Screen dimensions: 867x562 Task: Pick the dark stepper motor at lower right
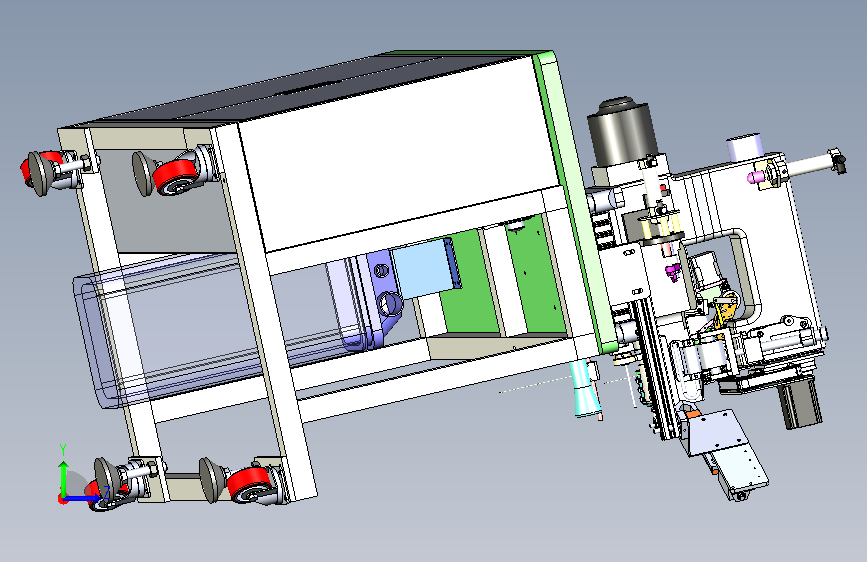click(800, 404)
